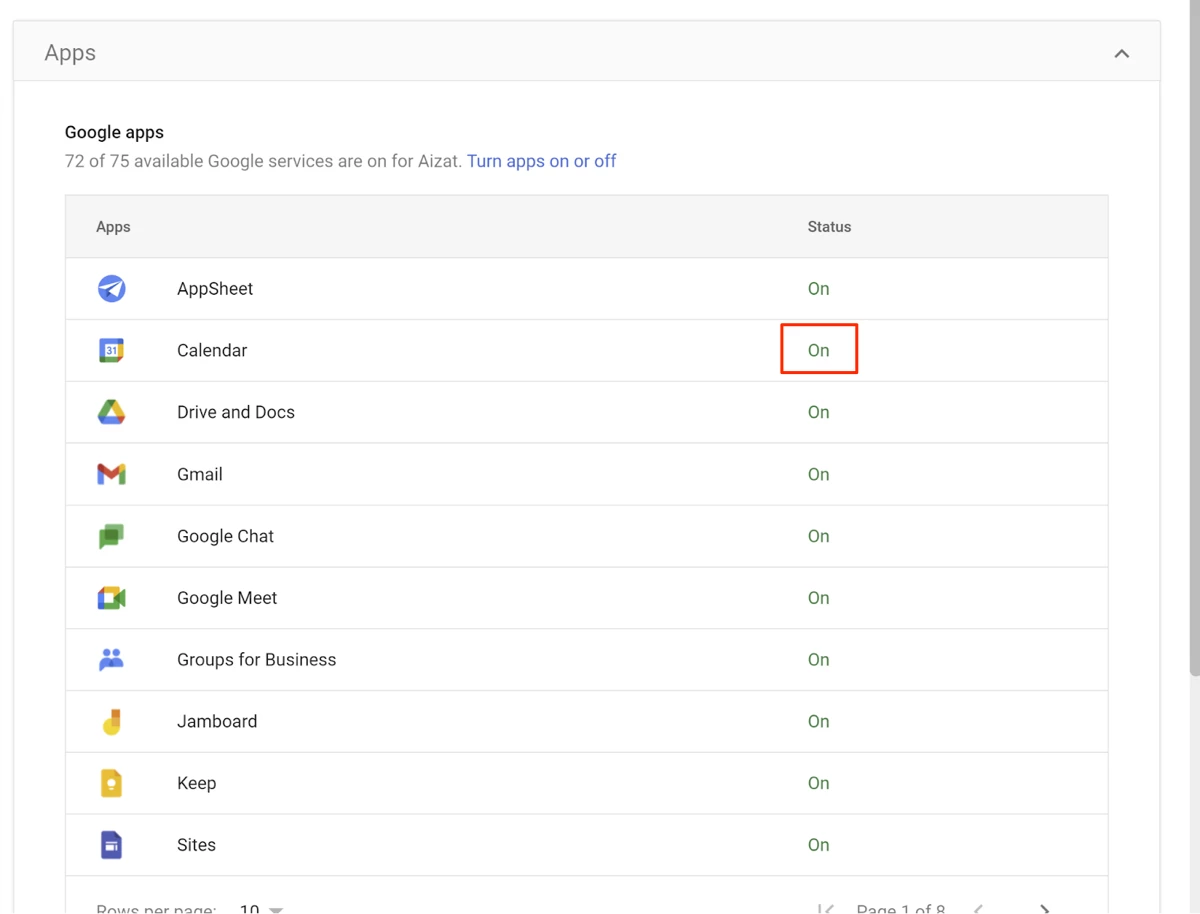Click the Drive and Docs icon
Viewport: 1200px width, 914px height.
coord(111,412)
